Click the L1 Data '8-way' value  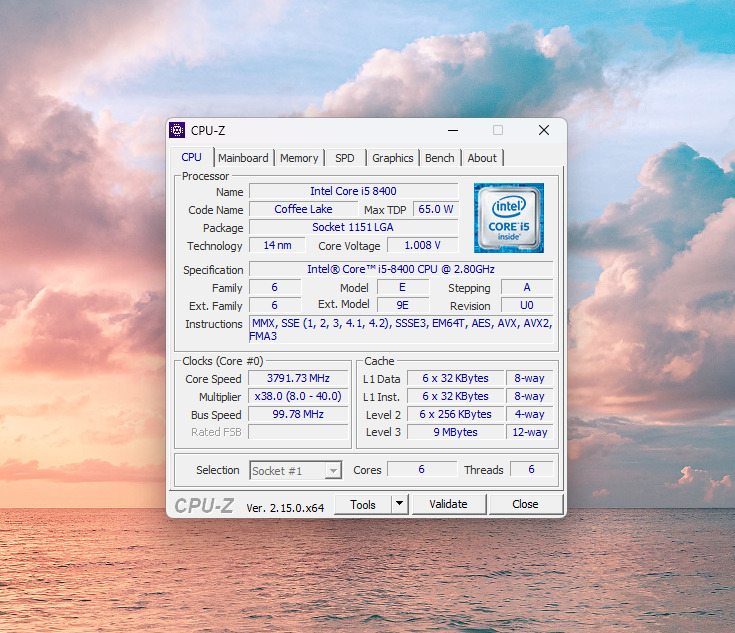(530, 378)
